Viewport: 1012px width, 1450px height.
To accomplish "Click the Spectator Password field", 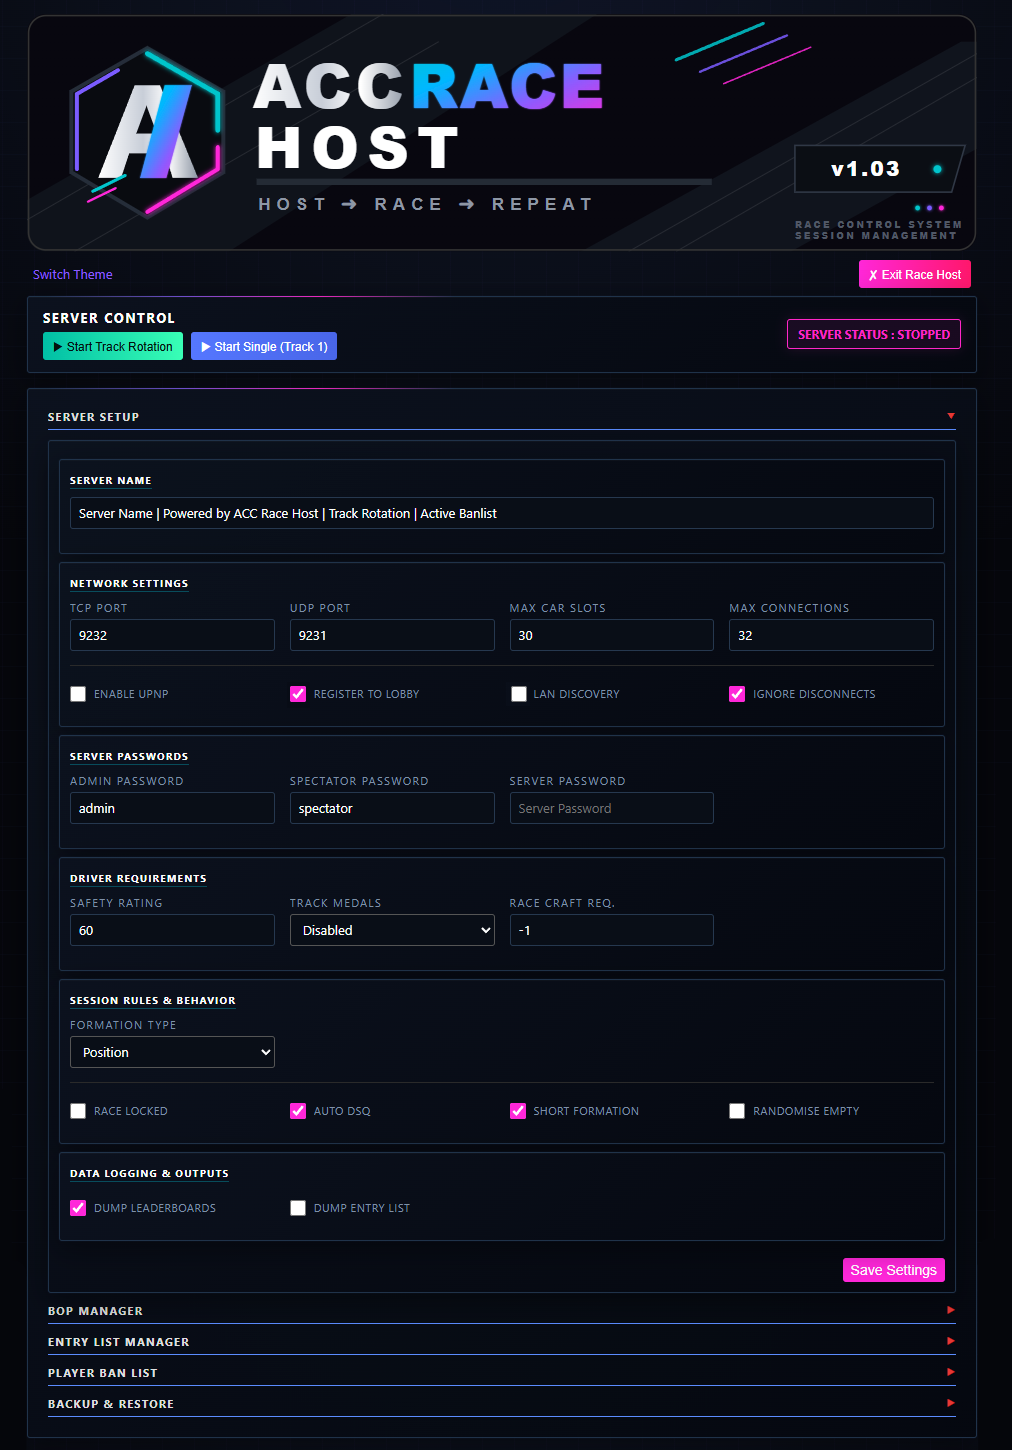I will [392, 808].
